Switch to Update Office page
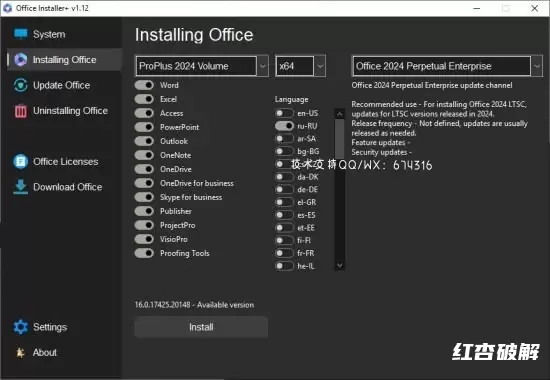Viewport: 550px width, 380px height. [65, 85]
